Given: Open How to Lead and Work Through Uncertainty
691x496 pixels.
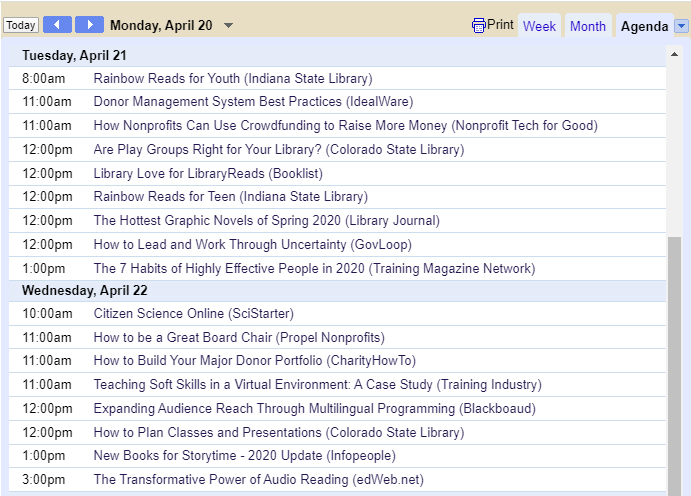Looking at the screenshot, I should [x=253, y=244].
